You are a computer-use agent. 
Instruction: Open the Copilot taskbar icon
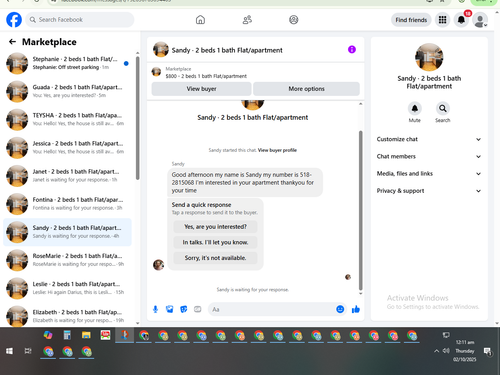pos(48,335)
